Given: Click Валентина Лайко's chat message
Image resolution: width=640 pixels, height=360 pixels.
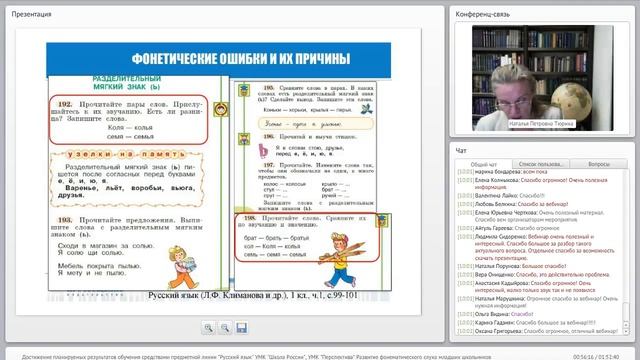Looking at the screenshot, I should coord(501,196).
